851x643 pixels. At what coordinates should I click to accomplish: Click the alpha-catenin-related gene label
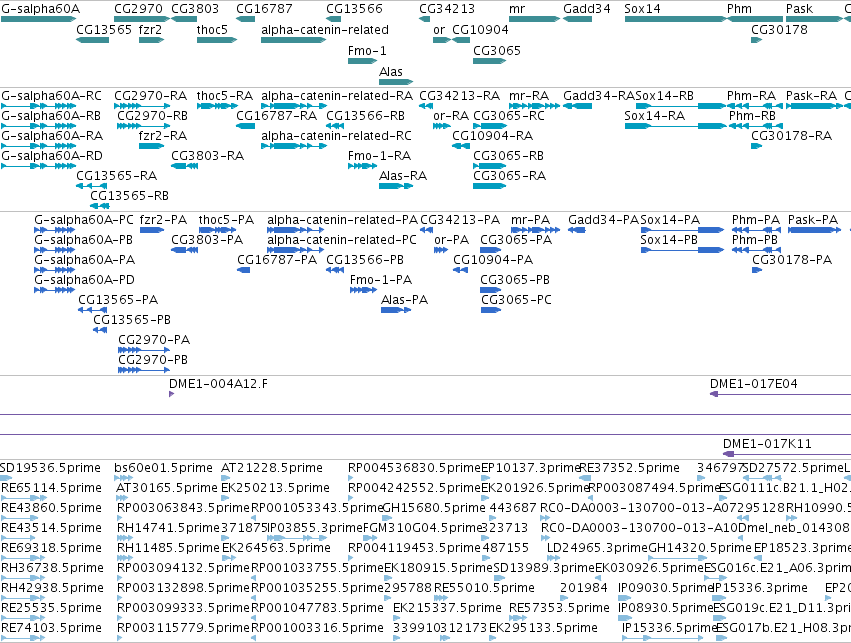coord(325,30)
